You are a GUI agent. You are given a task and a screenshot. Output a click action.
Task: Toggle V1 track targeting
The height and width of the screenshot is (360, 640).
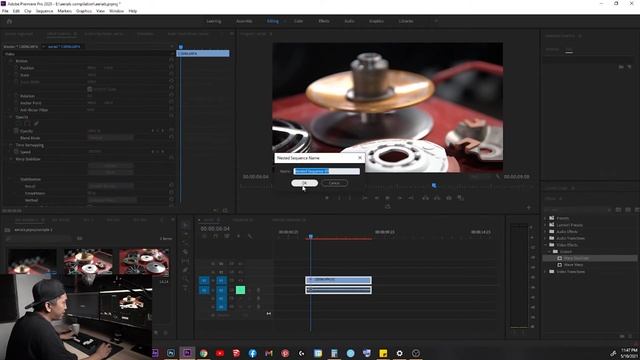[x=221, y=280]
